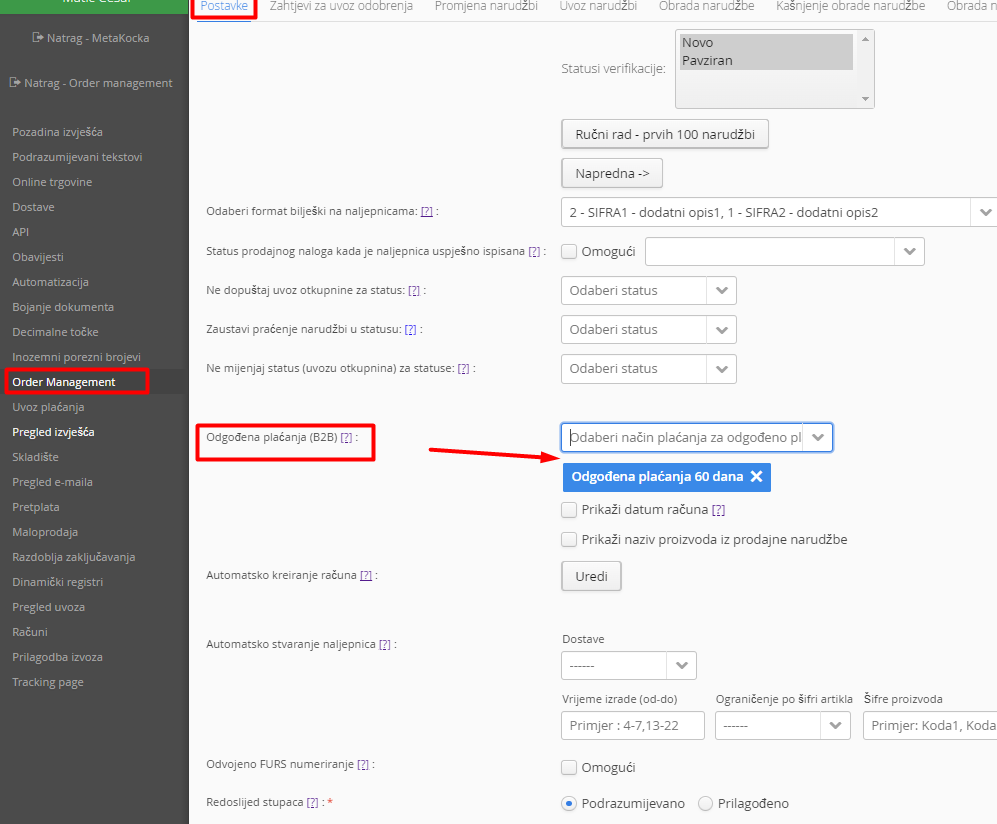Open Skladište in sidebar
This screenshot has height=824, width=997.
[35, 457]
